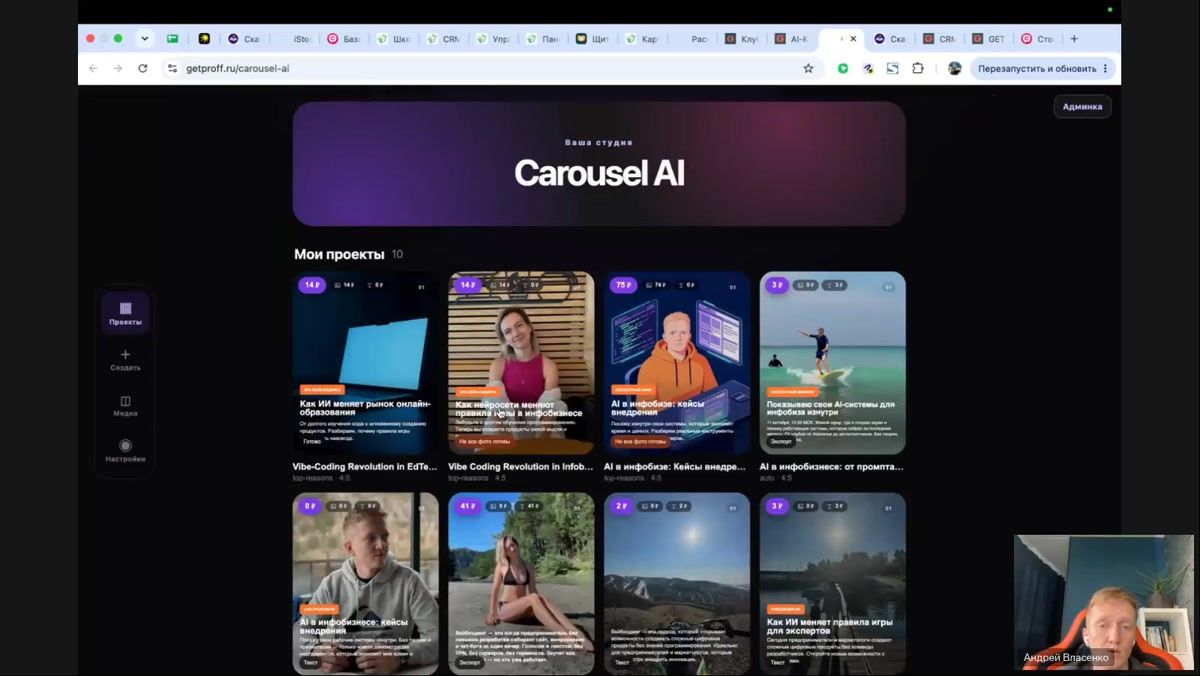Open the Создать plus item in the sidebar
Screen dimensions: 1200x676
point(125,360)
